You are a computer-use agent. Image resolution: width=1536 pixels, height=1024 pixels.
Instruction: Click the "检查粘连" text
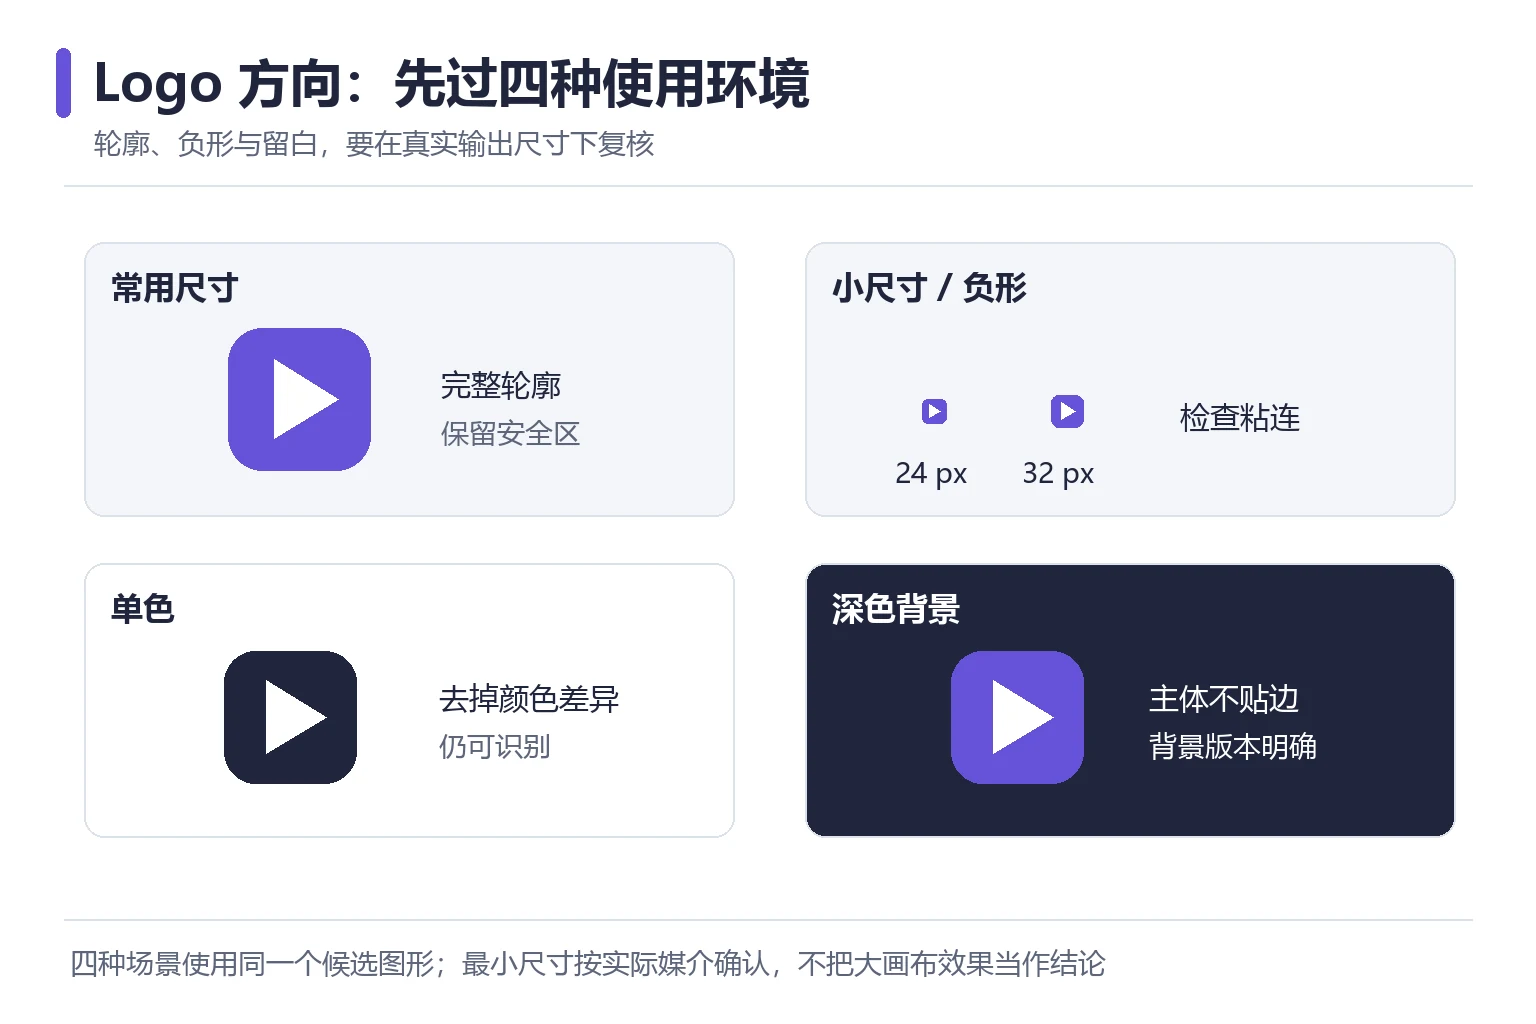click(x=1240, y=417)
